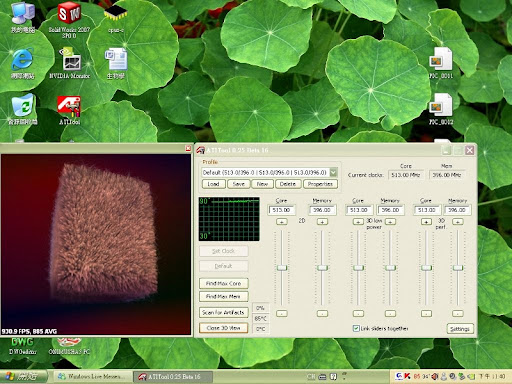Increase 3D perf Memory with plus button

click(458, 222)
